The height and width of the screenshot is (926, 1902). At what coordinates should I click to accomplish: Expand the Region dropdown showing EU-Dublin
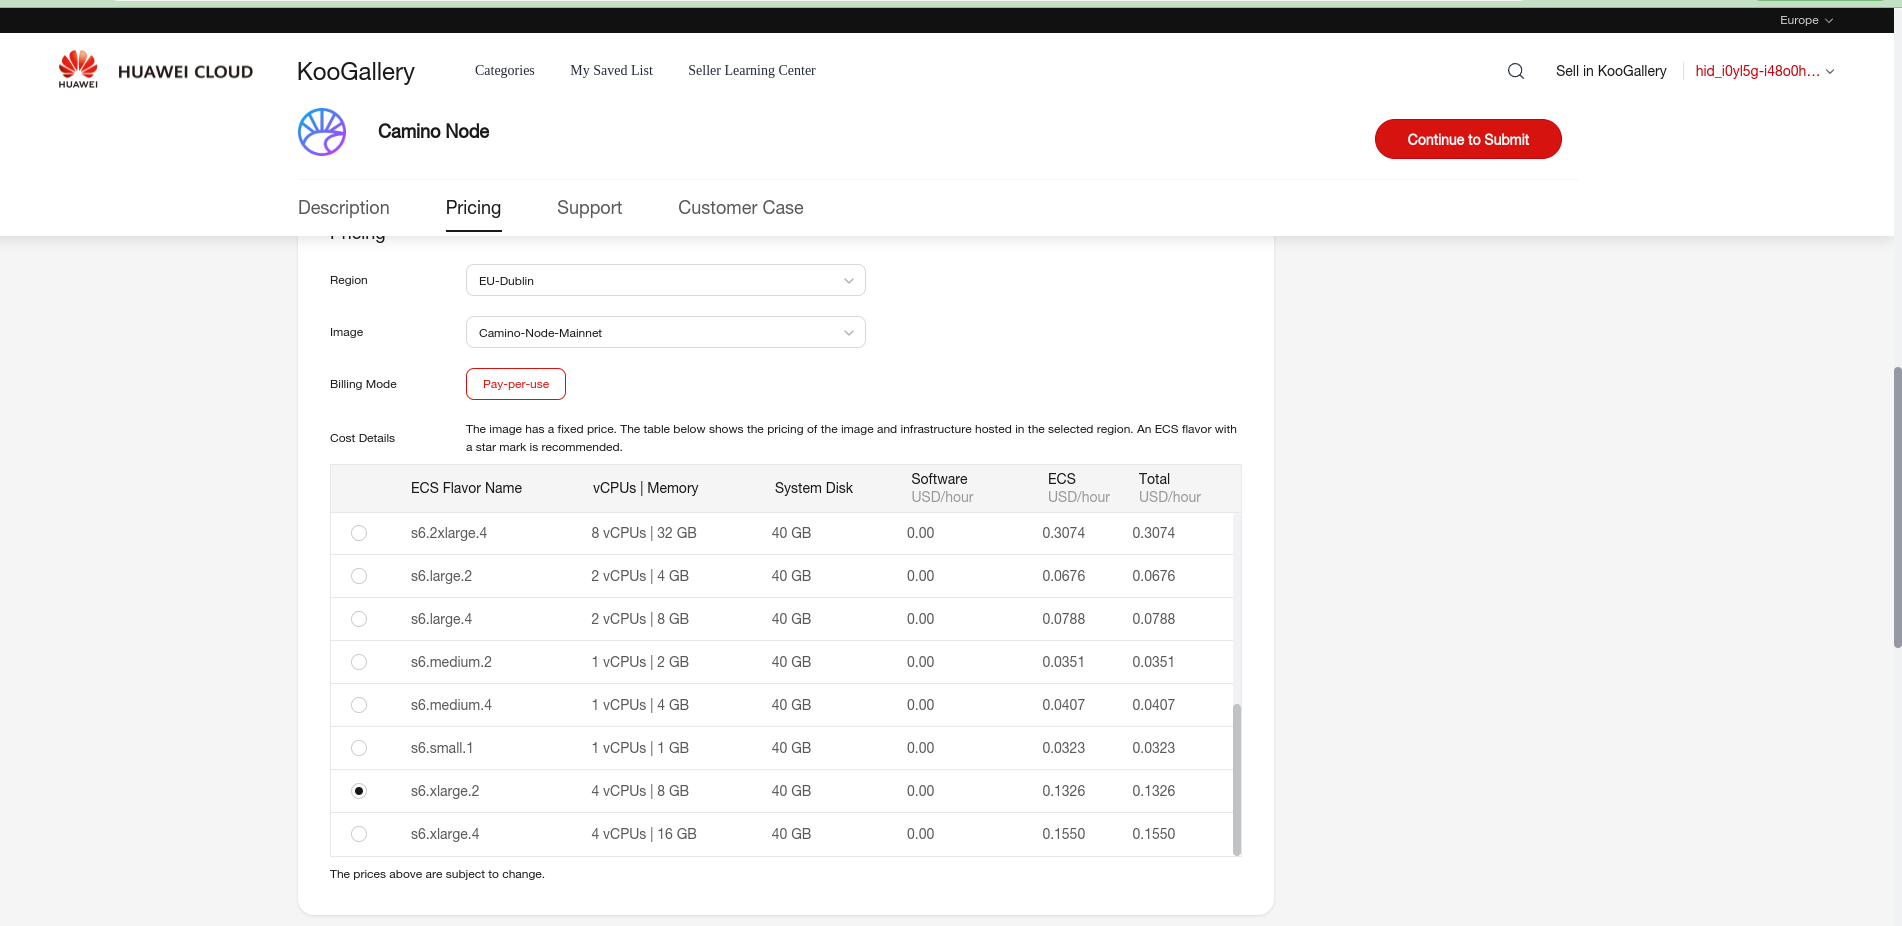[x=665, y=280]
